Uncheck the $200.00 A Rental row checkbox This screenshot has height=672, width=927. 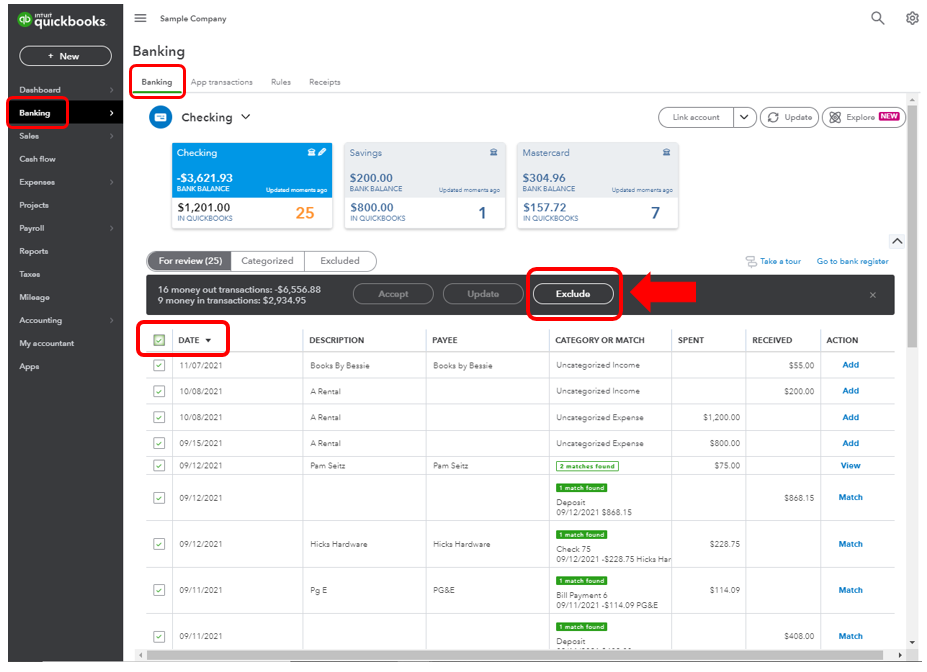click(x=159, y=391)
